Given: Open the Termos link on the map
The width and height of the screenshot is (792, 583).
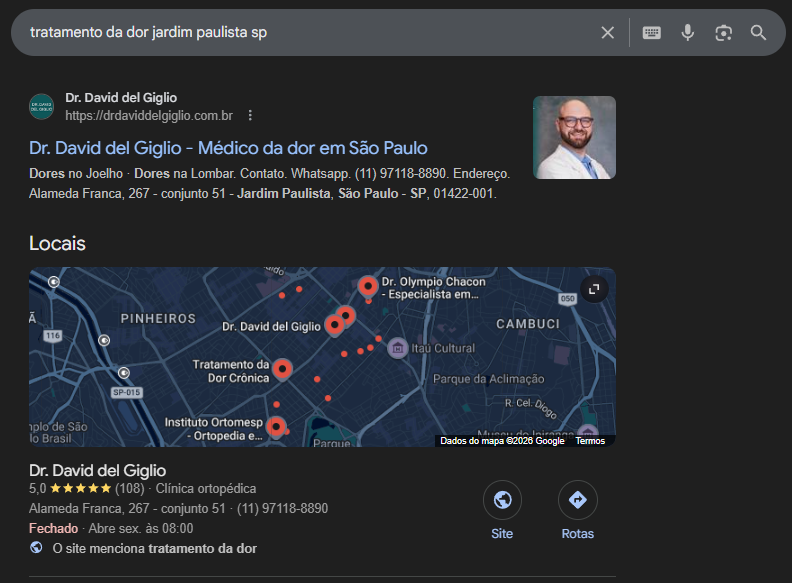Looking at the screenshot, I should (x=590, y=441).
